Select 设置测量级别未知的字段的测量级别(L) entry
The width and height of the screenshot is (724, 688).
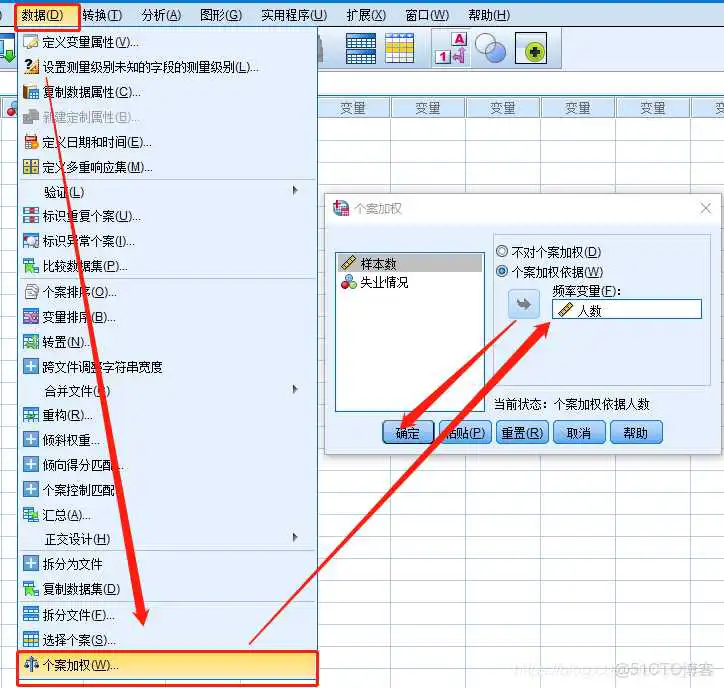[x=168, y=67]
